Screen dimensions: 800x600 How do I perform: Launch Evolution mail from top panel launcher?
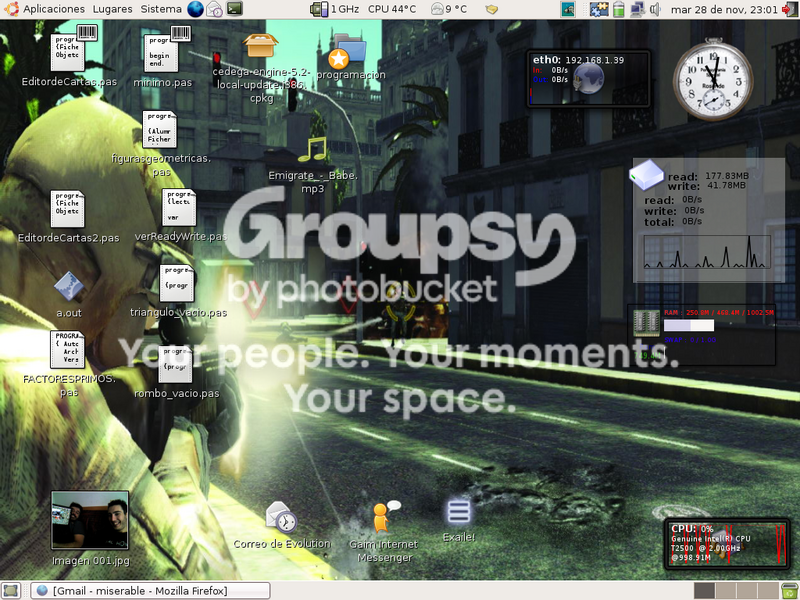pyautogui.click(x=214, y=9)
